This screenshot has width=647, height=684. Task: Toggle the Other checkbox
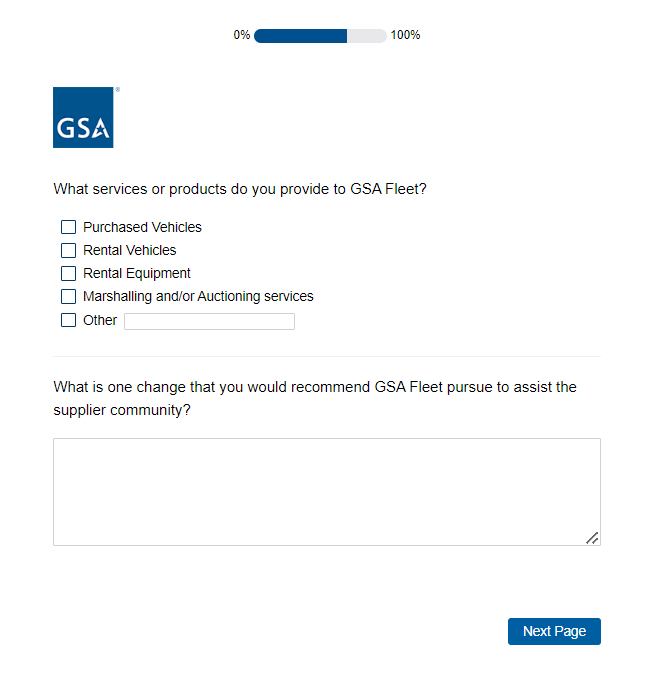click(x=69, y=320)
